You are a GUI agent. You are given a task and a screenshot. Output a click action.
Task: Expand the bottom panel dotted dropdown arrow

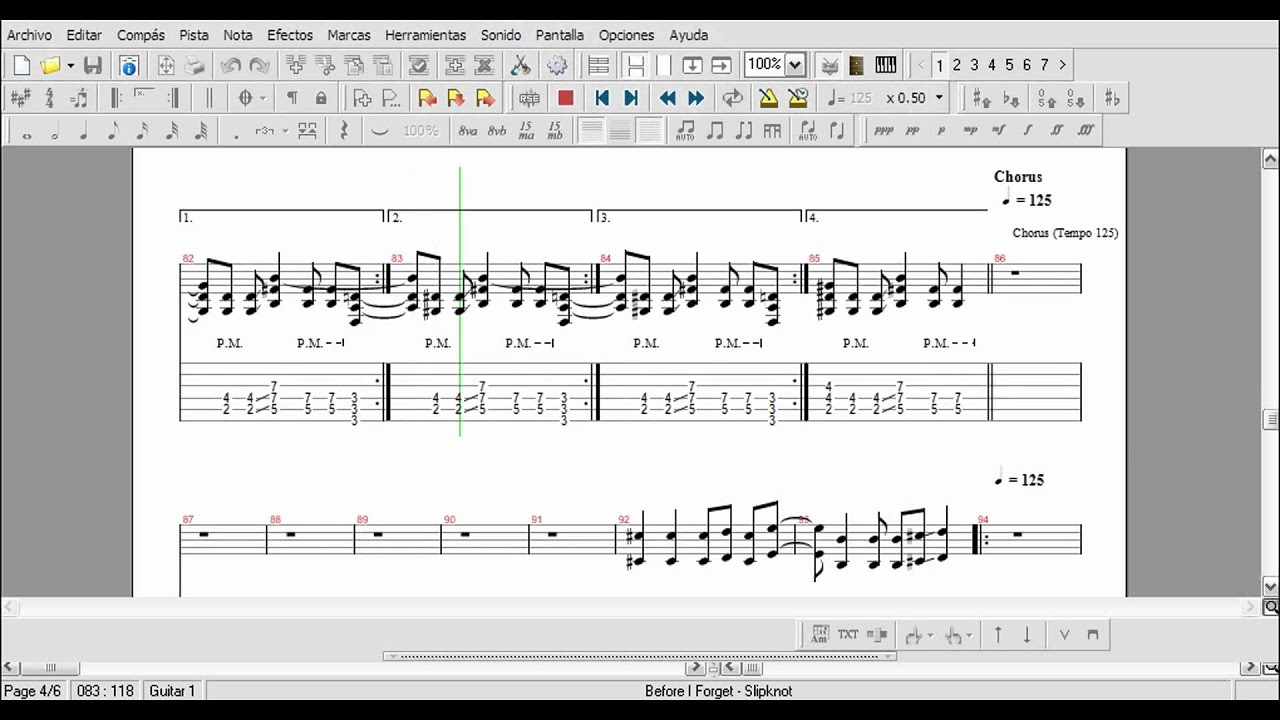click(x=888, y=657)
